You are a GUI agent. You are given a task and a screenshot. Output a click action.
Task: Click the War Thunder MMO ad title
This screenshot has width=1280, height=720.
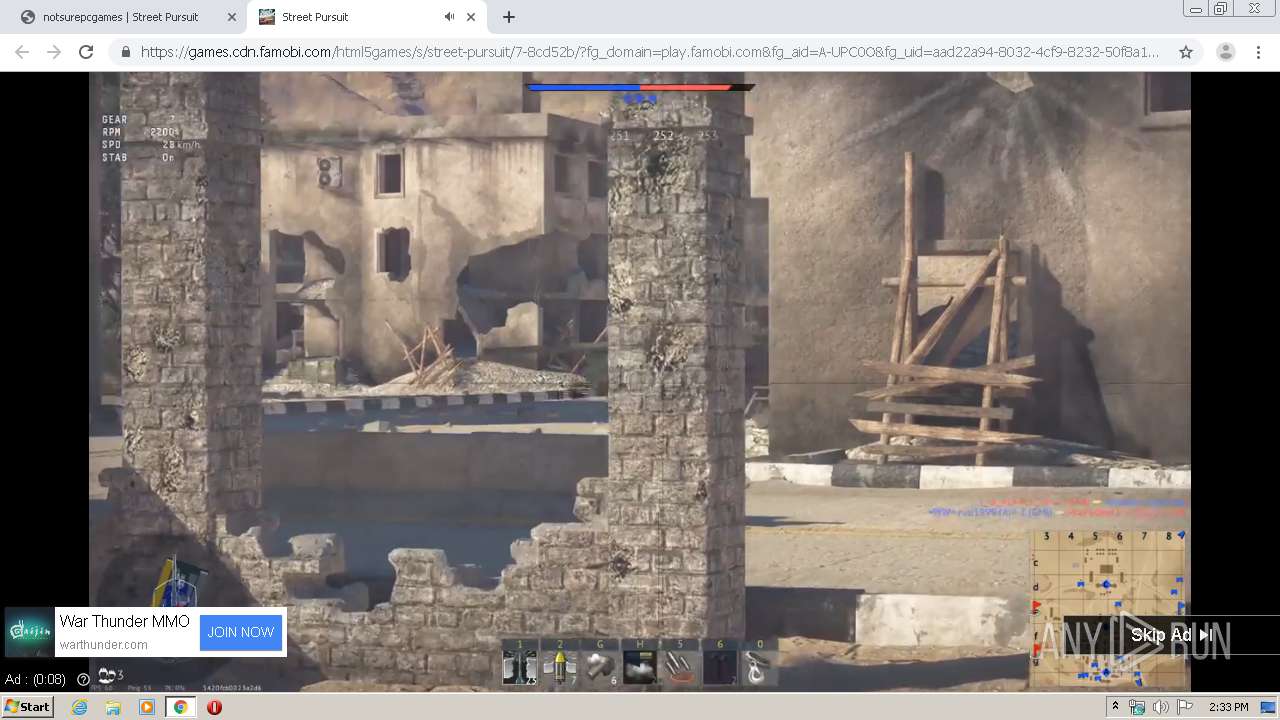point(124,622)
